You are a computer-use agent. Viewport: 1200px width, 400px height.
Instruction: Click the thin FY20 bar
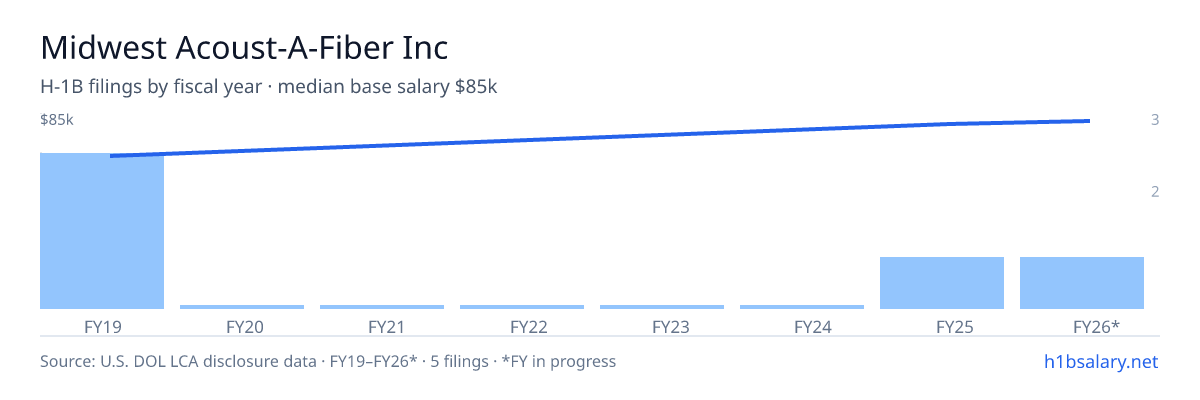click(242, 307)
